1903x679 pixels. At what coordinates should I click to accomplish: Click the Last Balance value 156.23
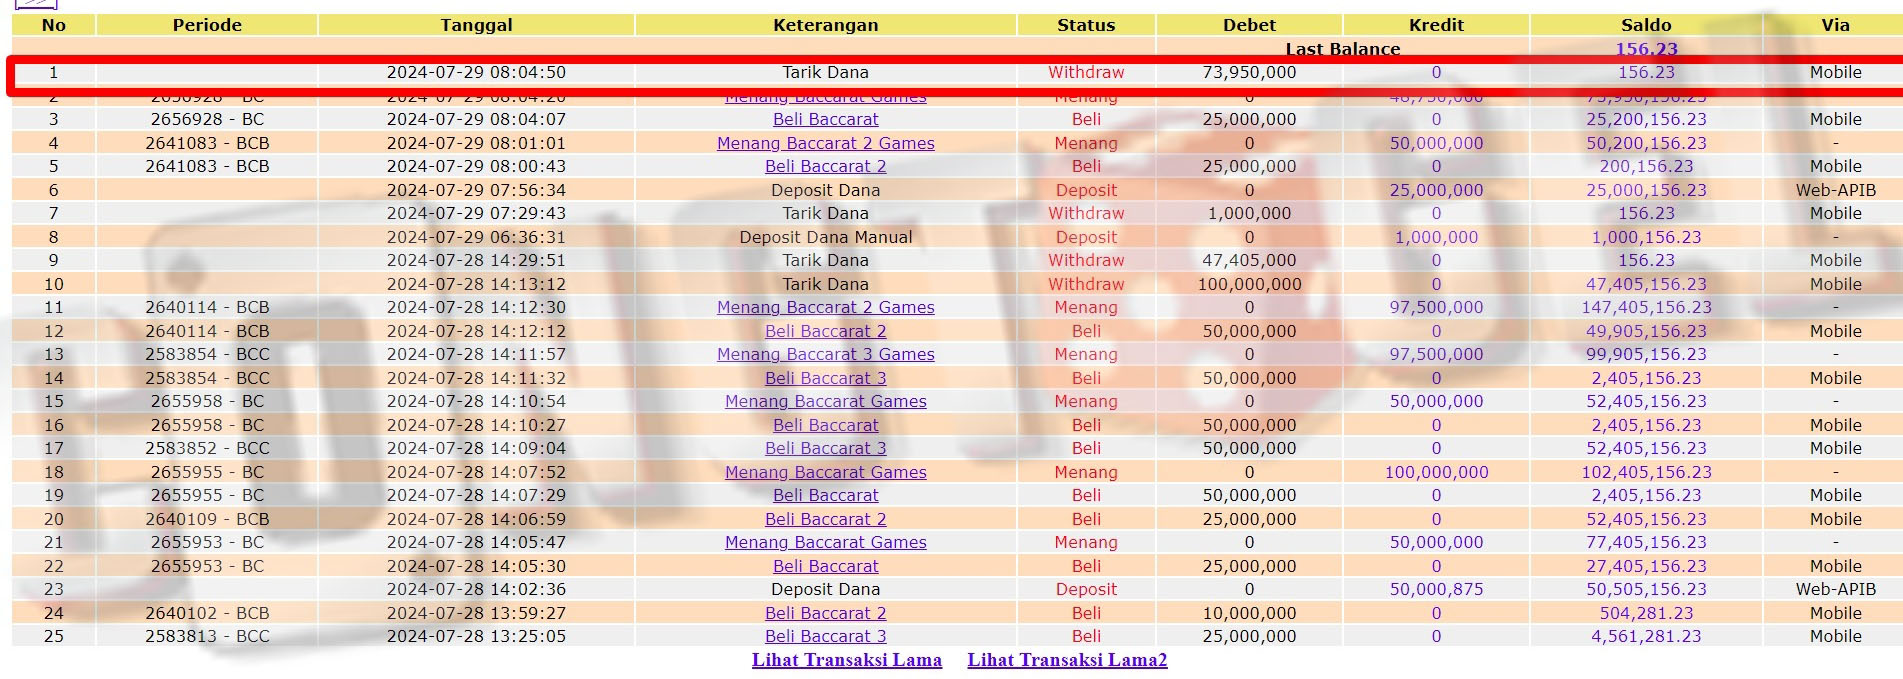[1646, 49]
